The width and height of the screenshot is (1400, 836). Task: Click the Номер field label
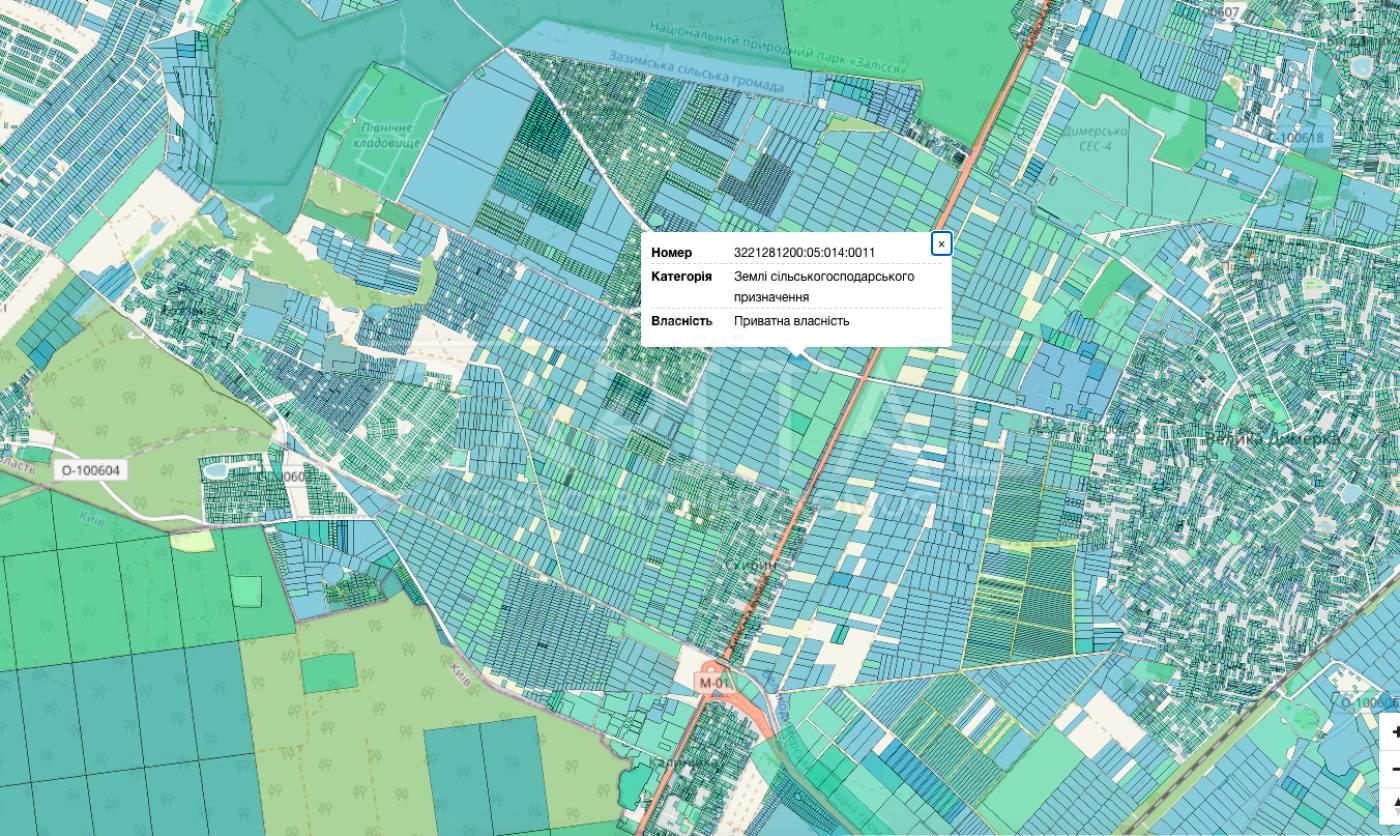point(671,252)
